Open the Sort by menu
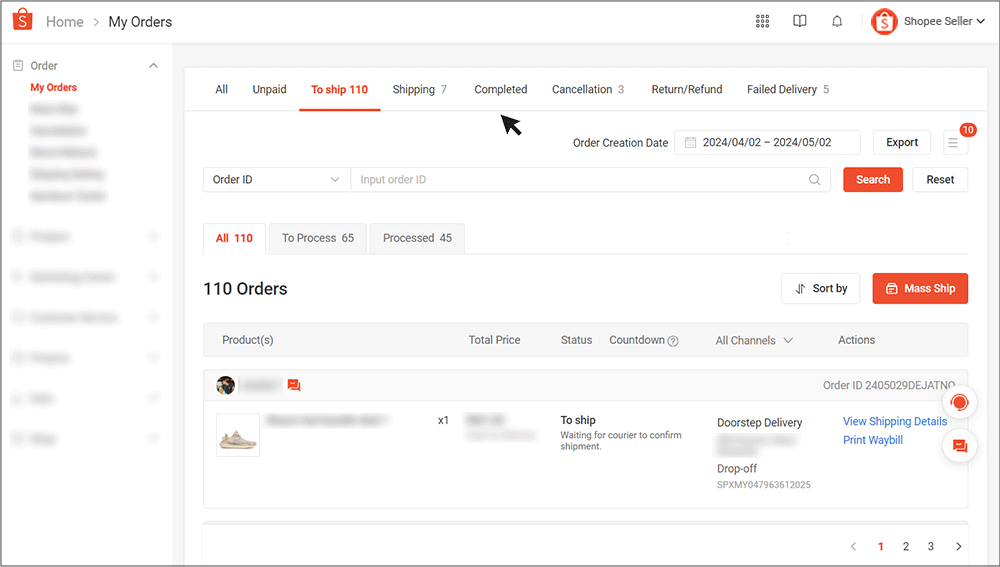 (x=820, y=288)
